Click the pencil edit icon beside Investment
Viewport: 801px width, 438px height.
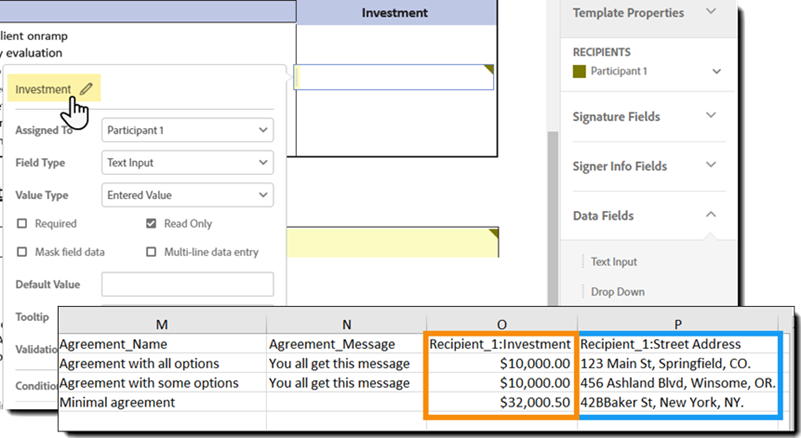pos(86,89)
